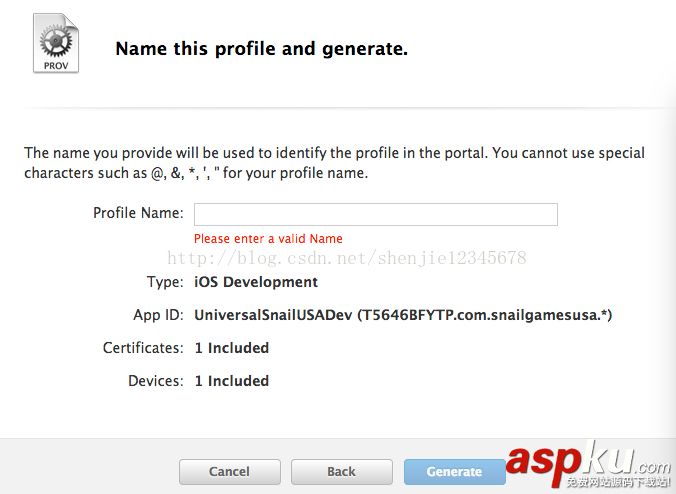The height and width of the screenshot is (494, 676).
Task: Click the "Devices:" label
Action: tap(156, 381)
